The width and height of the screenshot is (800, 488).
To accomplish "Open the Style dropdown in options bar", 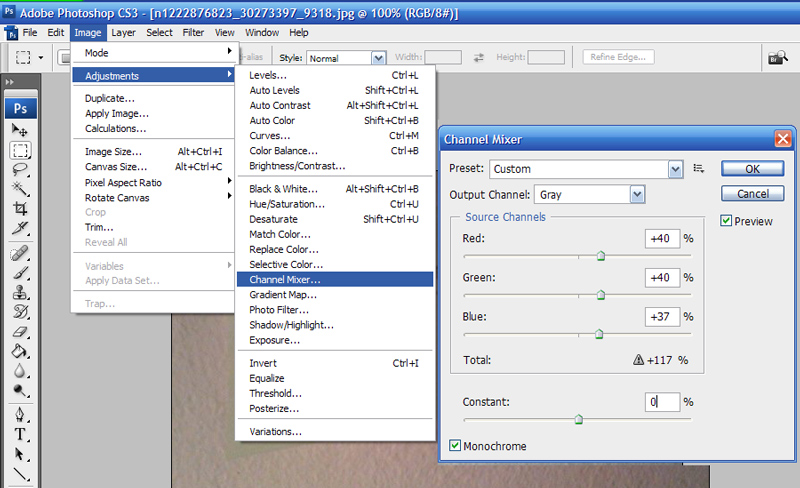I will point(346,58).
